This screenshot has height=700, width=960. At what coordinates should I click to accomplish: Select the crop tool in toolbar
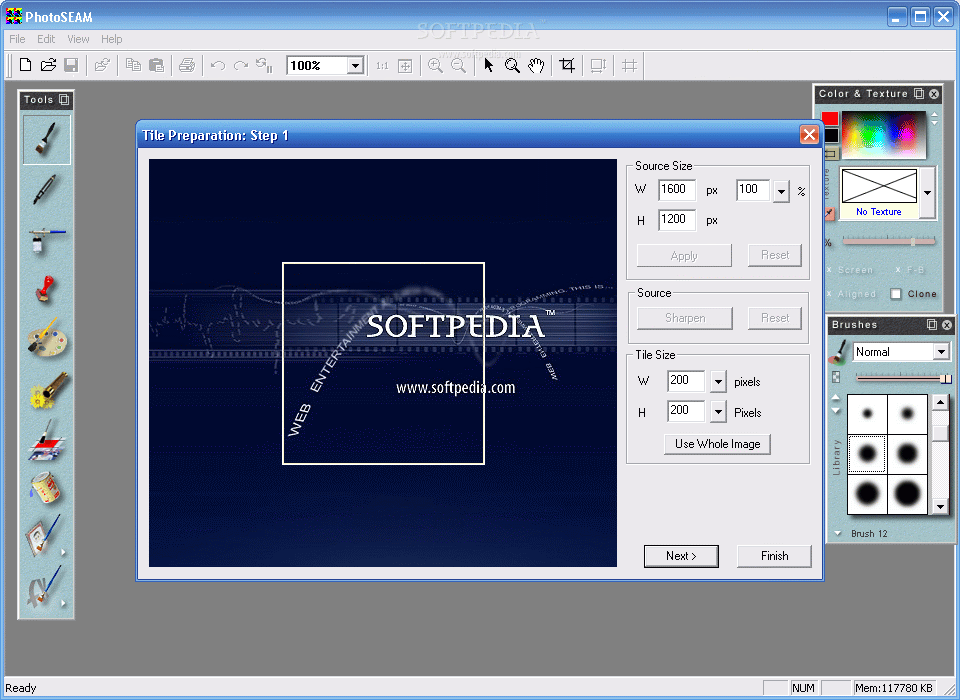pyautogui.click(x=568, y=65)
